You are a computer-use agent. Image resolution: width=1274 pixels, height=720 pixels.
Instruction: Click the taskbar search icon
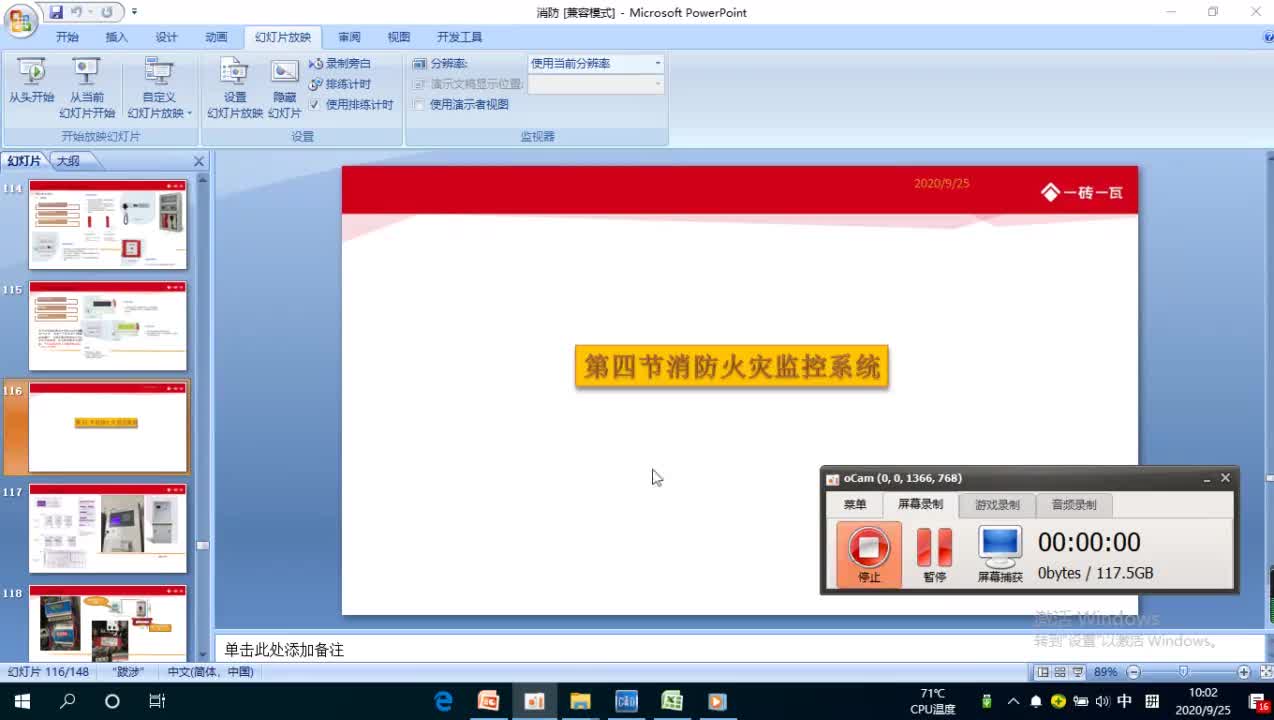click(67, 701)
